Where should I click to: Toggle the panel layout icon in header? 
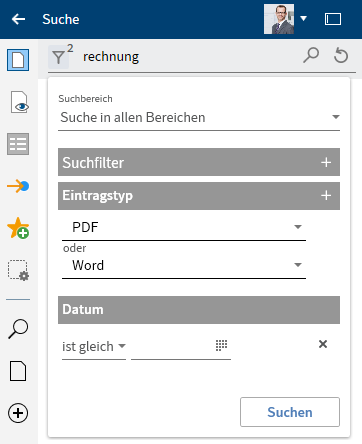point(333,19)
